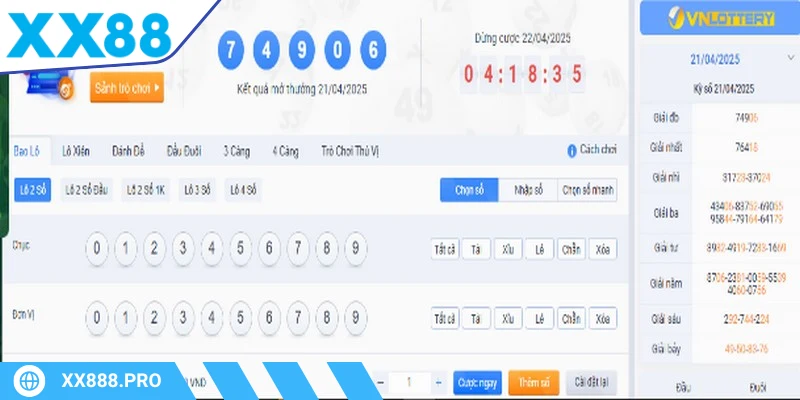
Task: Click the bet multiplier input field
Action: (409, 382)
